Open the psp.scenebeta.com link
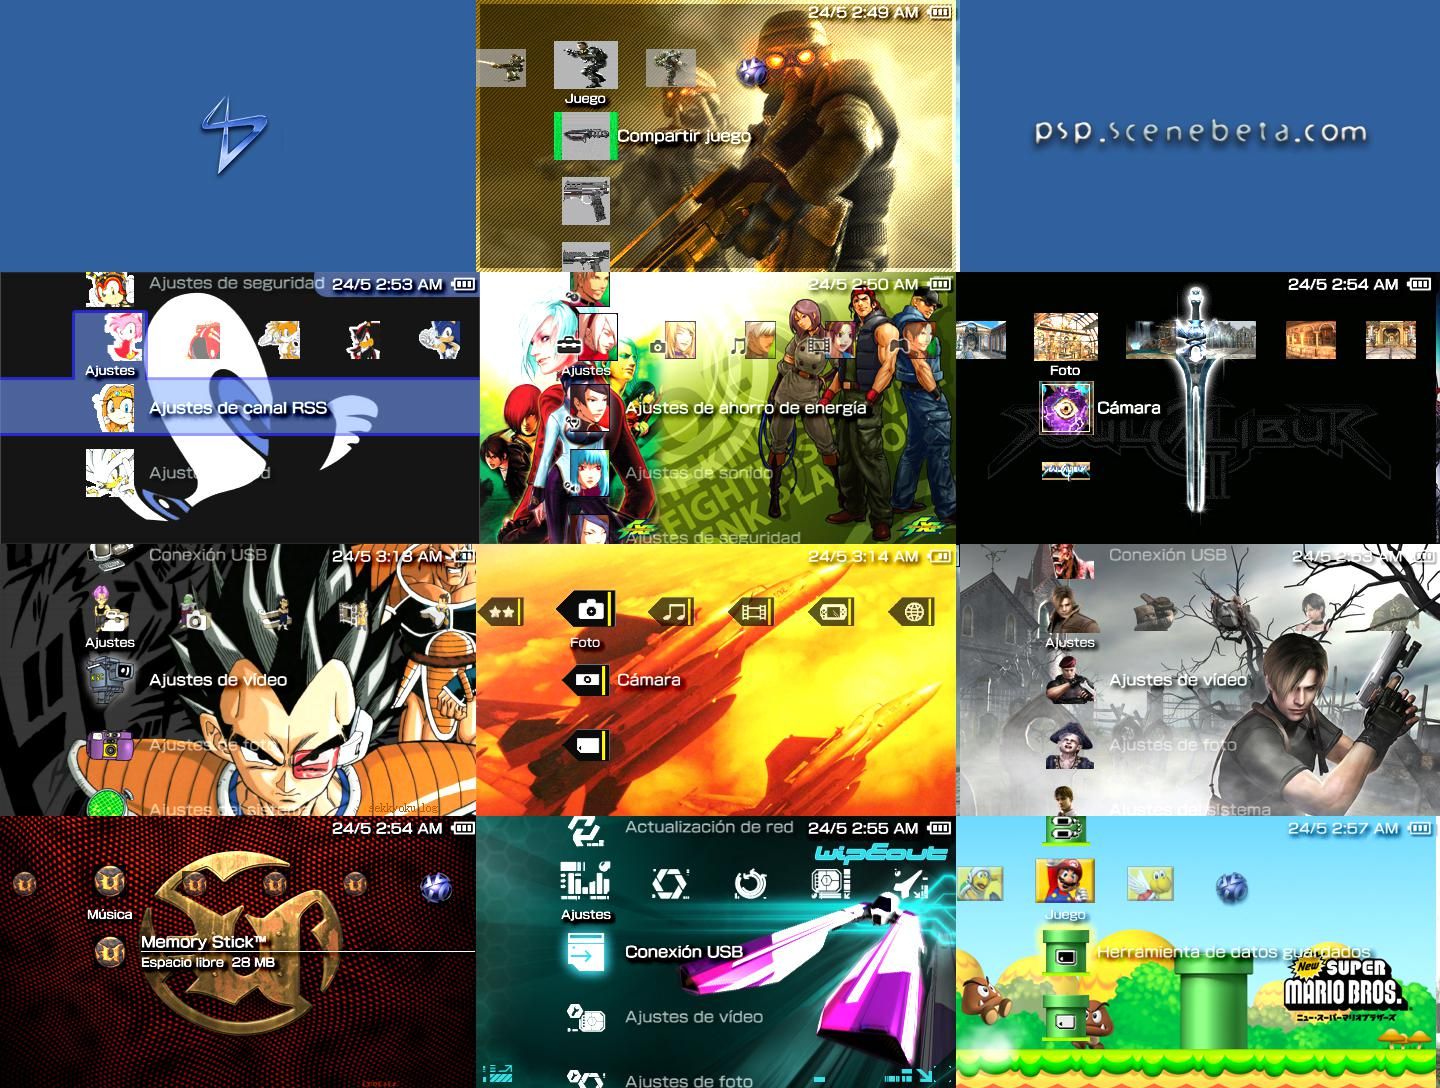The width and height of the screenshot is (1440, 1088). coord(1200,132)
